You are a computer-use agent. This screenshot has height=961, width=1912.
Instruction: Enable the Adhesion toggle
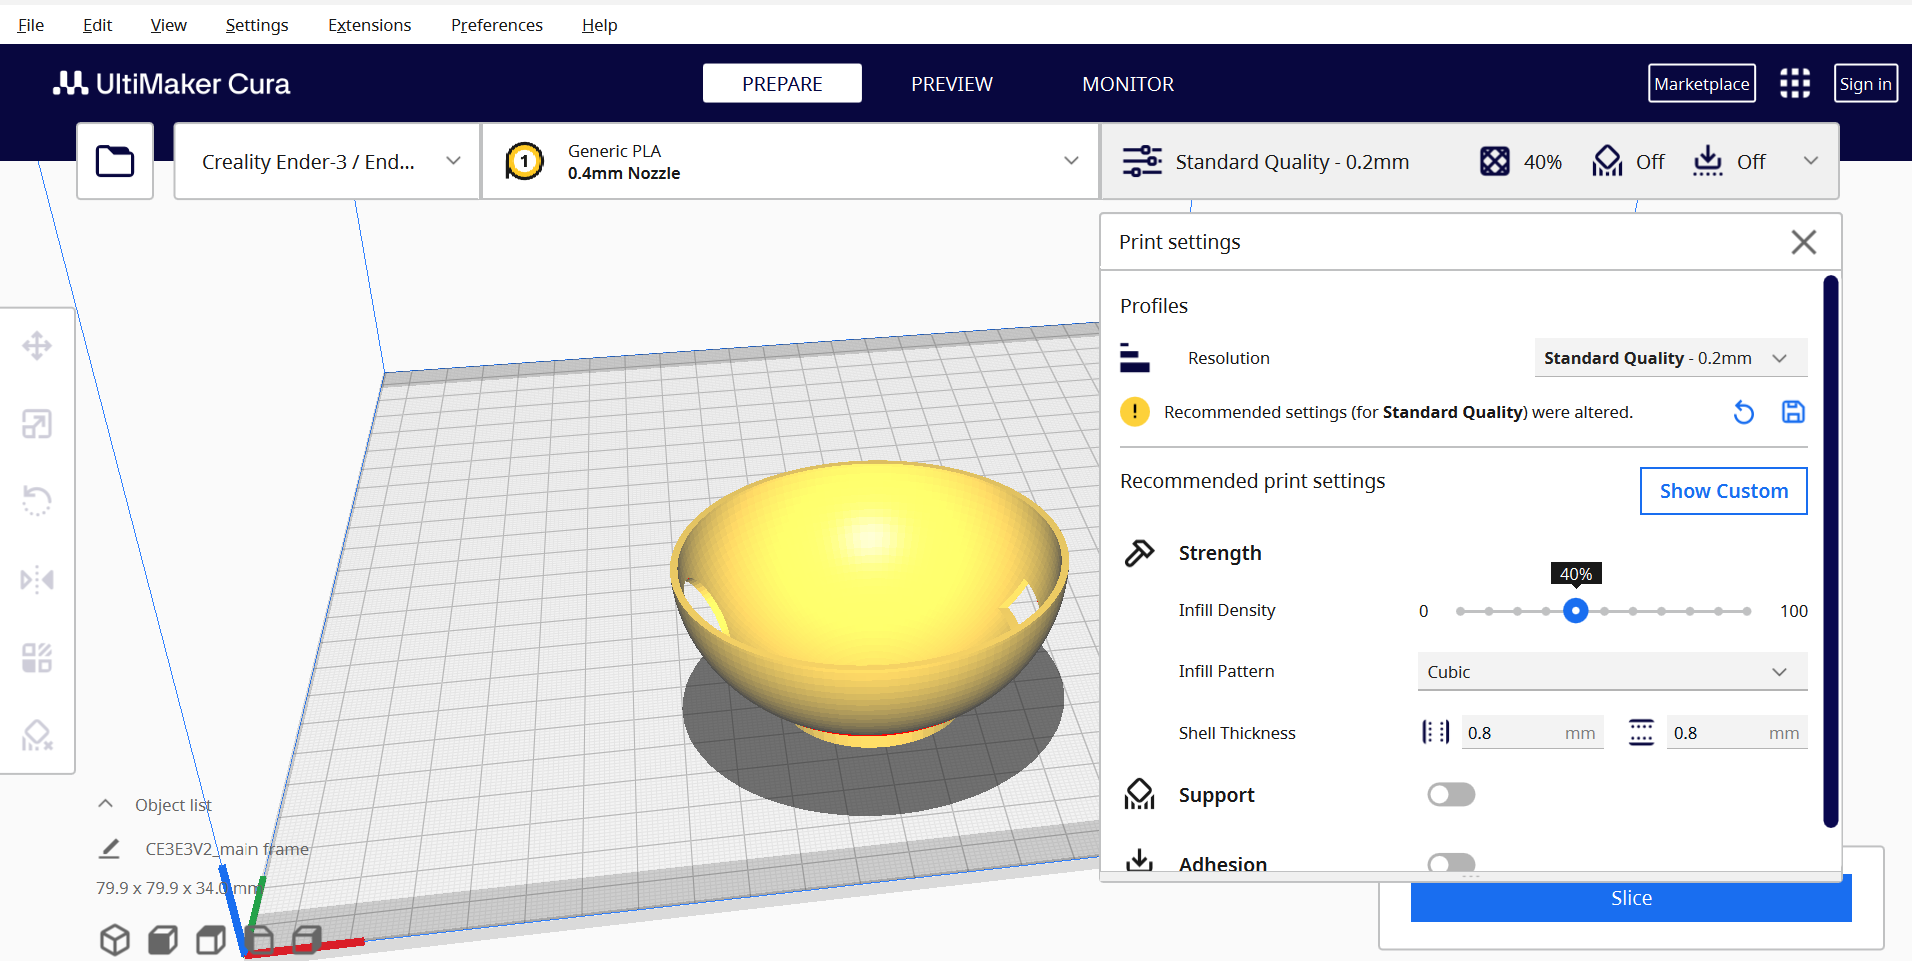tap(1451, 863)
